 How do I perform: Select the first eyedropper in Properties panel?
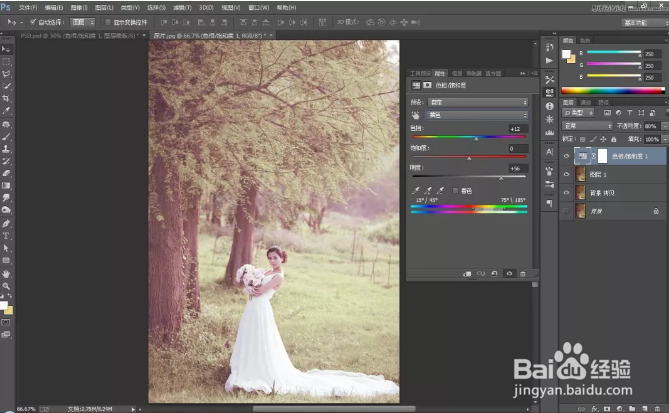coord(416,190)
